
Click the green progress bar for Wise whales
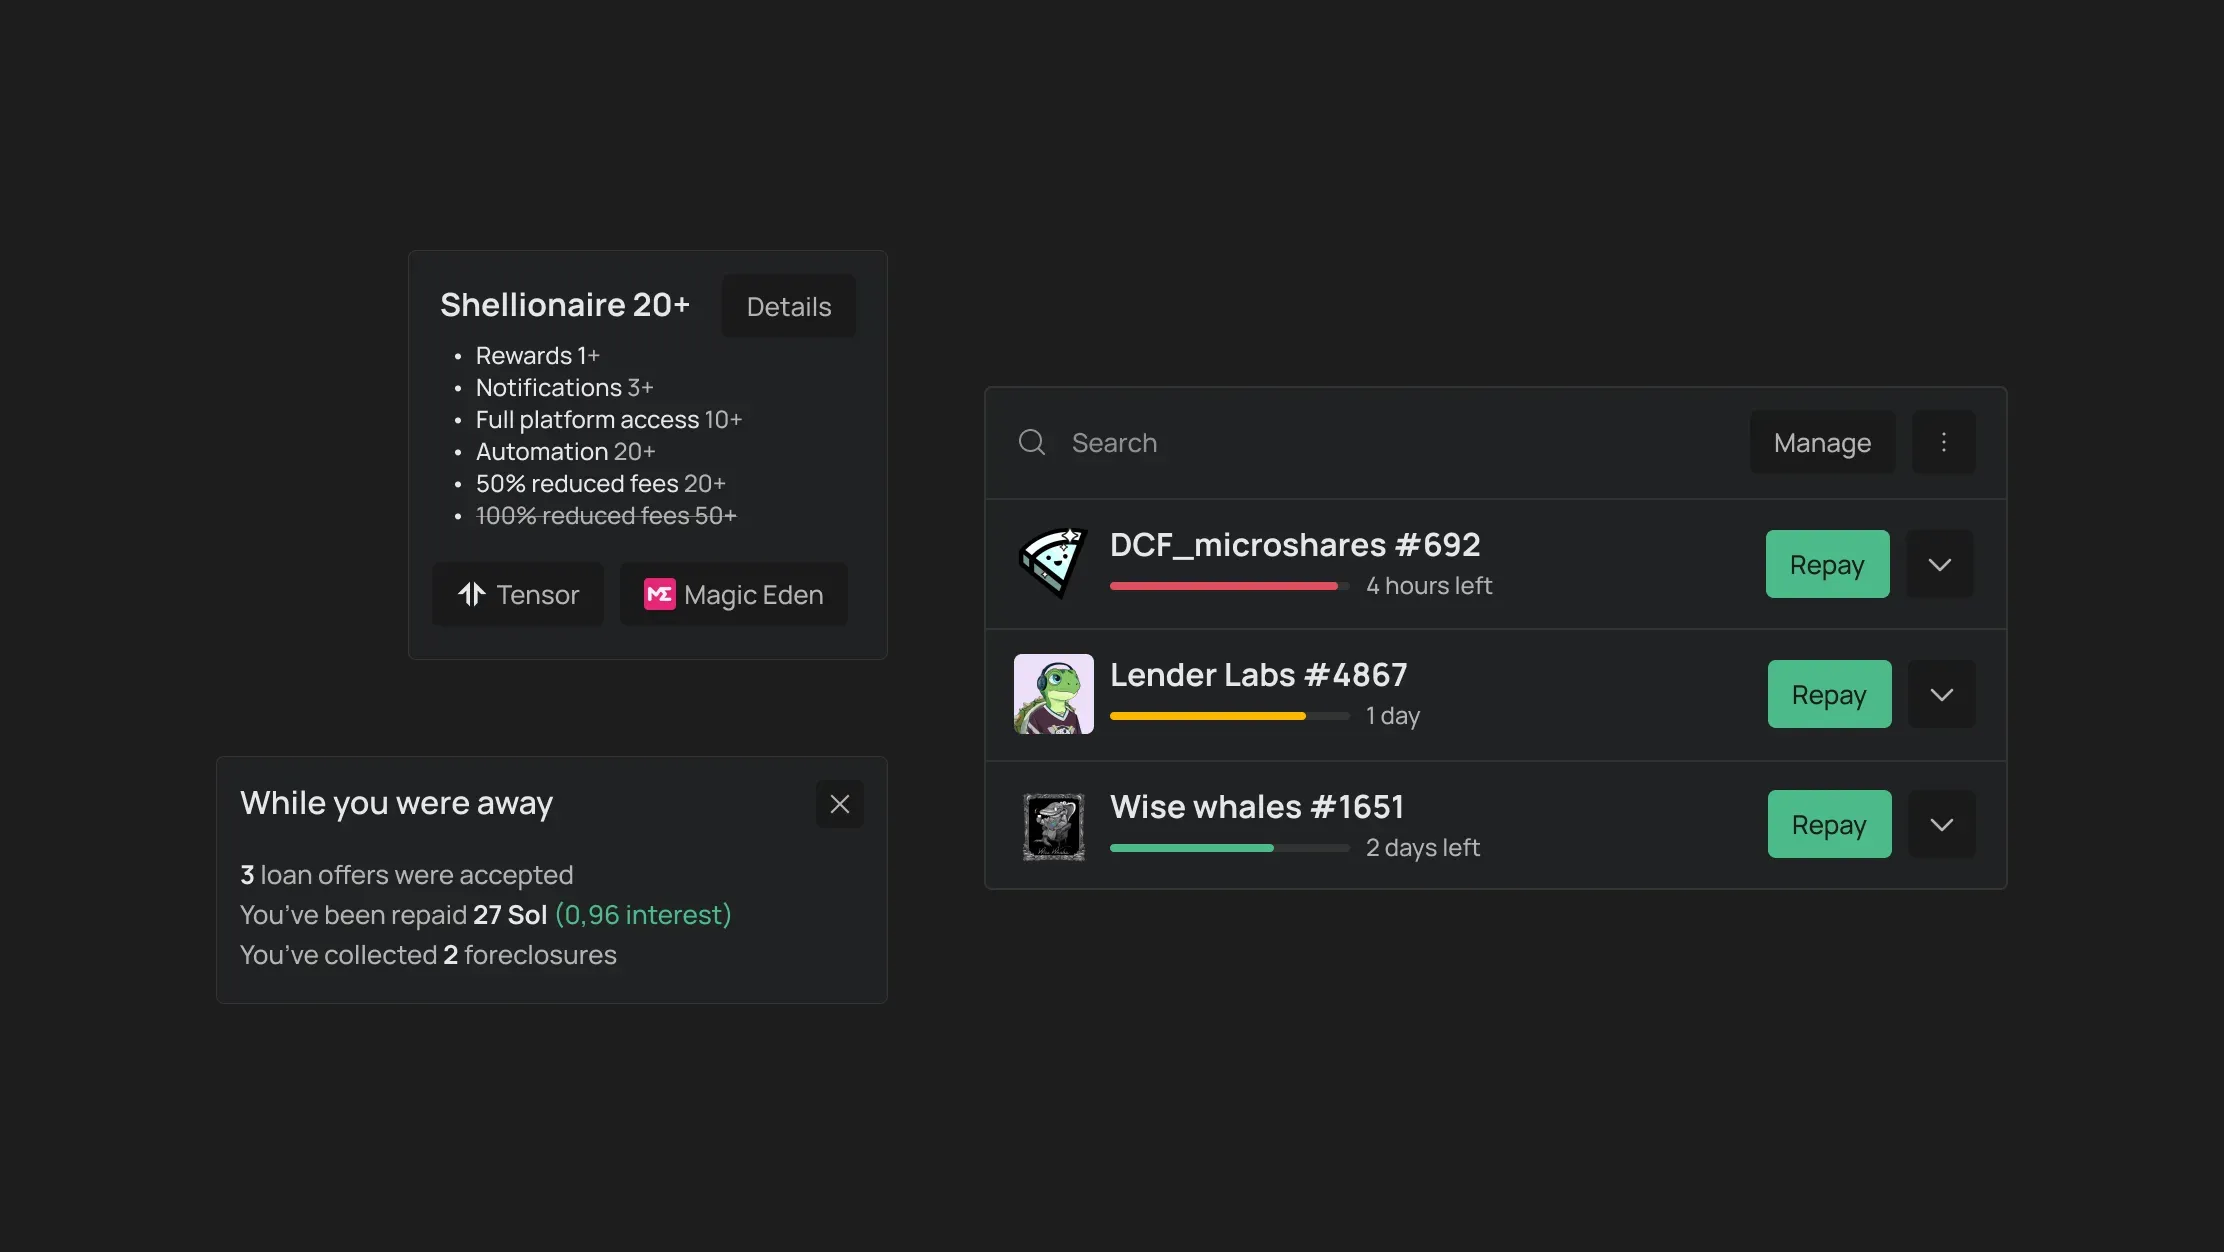pyautogui.click(x=1229, y=848)
